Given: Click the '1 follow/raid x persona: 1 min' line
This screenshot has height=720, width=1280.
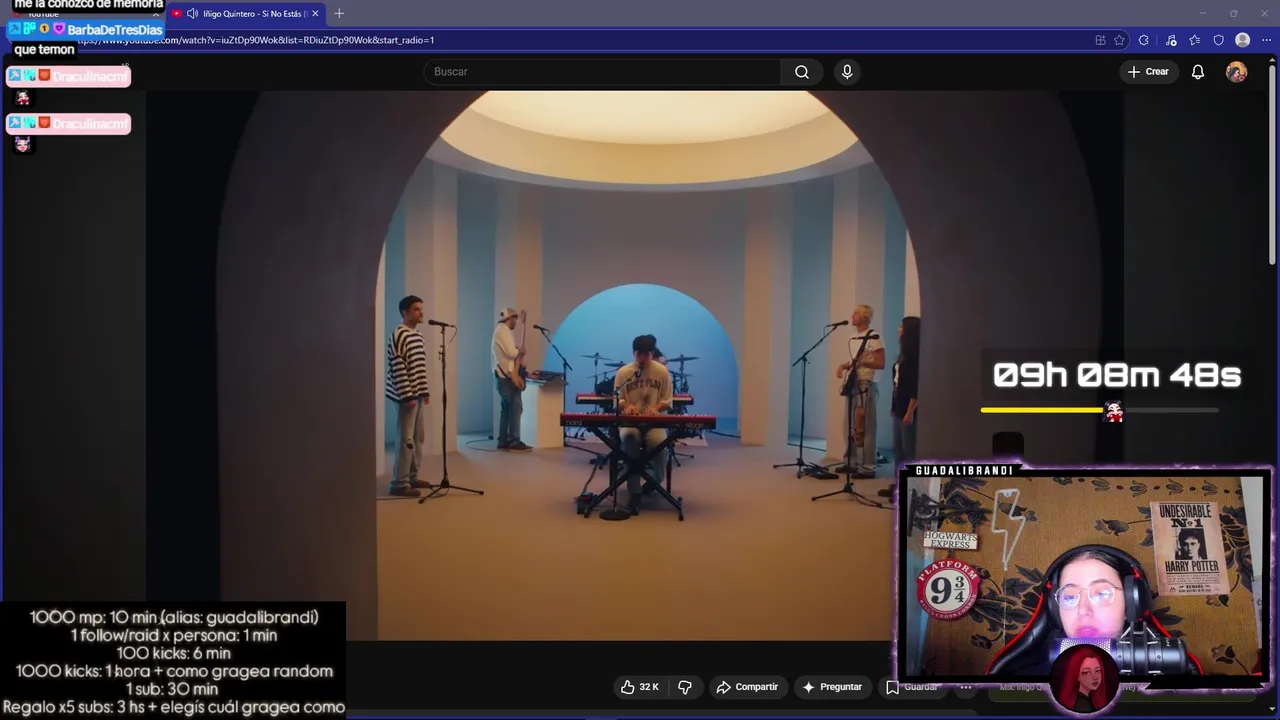Looking at the screenshot, I should pos(173,635).
